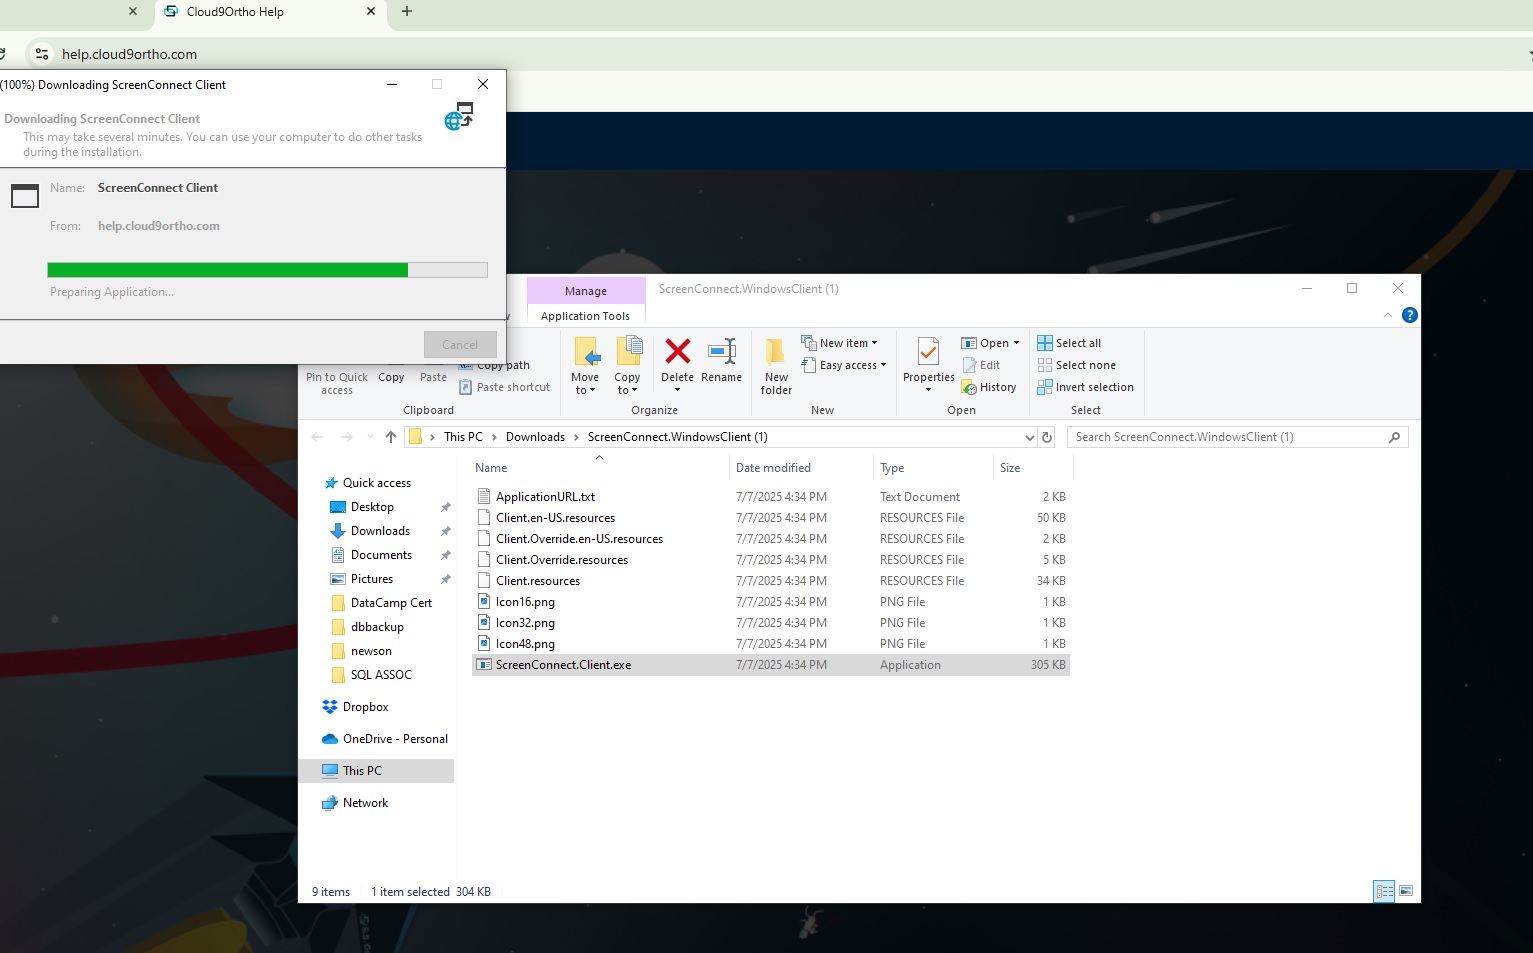Select Client.en-US.resources file row
The width and height of the screenshot is (1533, 953).
(771, 518)
